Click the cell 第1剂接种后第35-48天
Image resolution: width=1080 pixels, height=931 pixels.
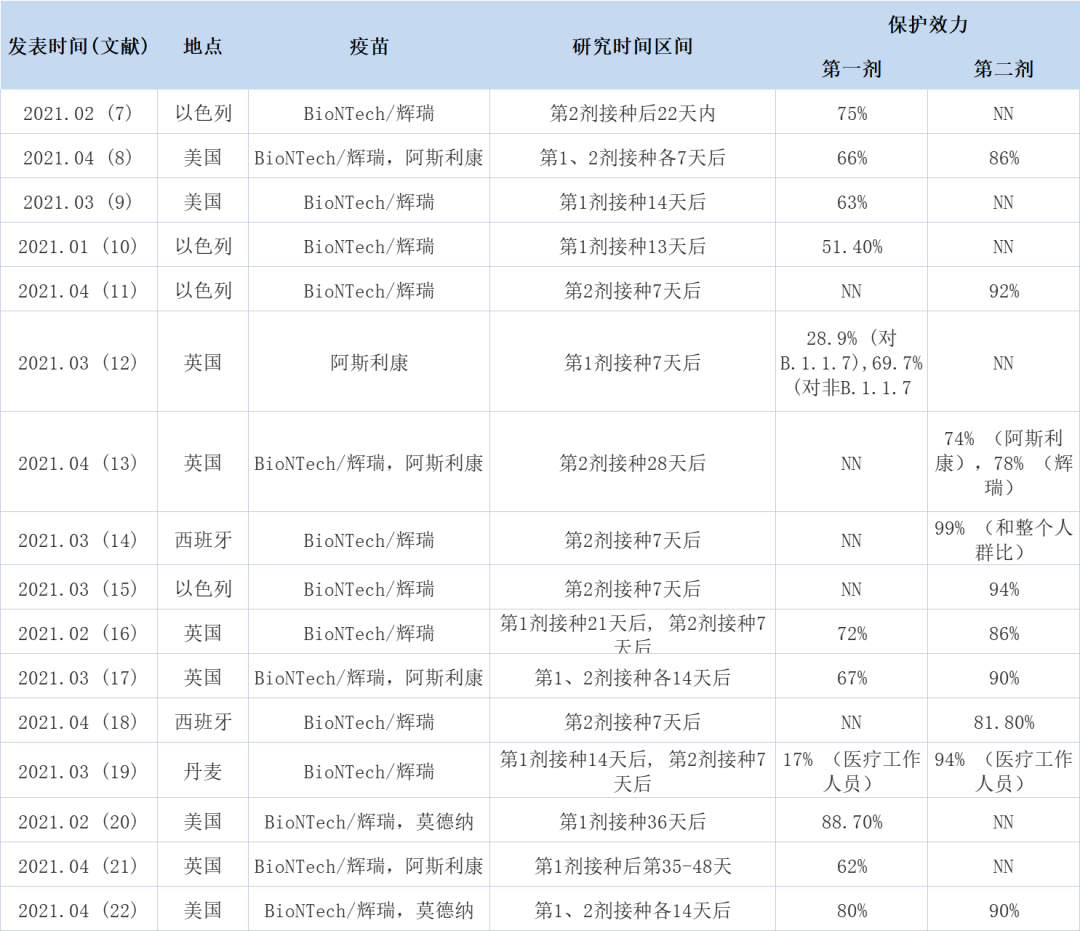click(632, 866)
